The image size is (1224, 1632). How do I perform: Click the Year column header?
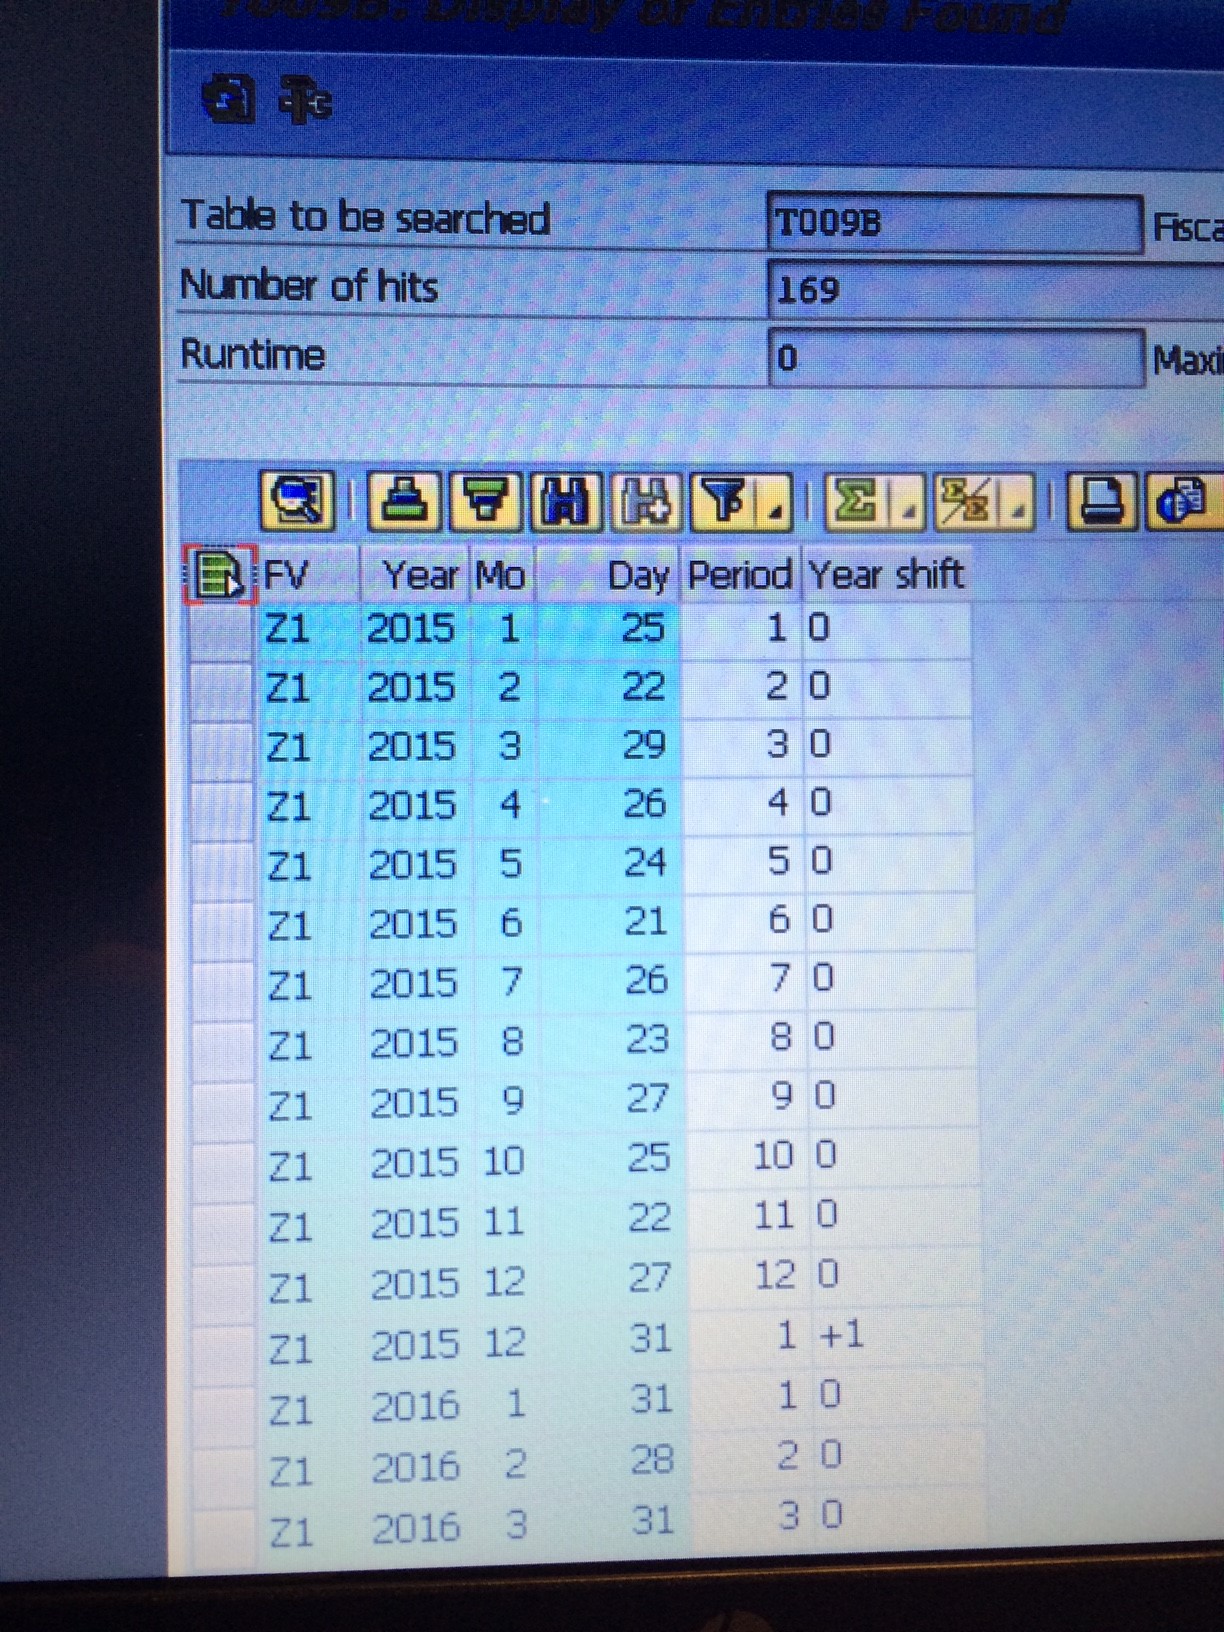point(418,575)
